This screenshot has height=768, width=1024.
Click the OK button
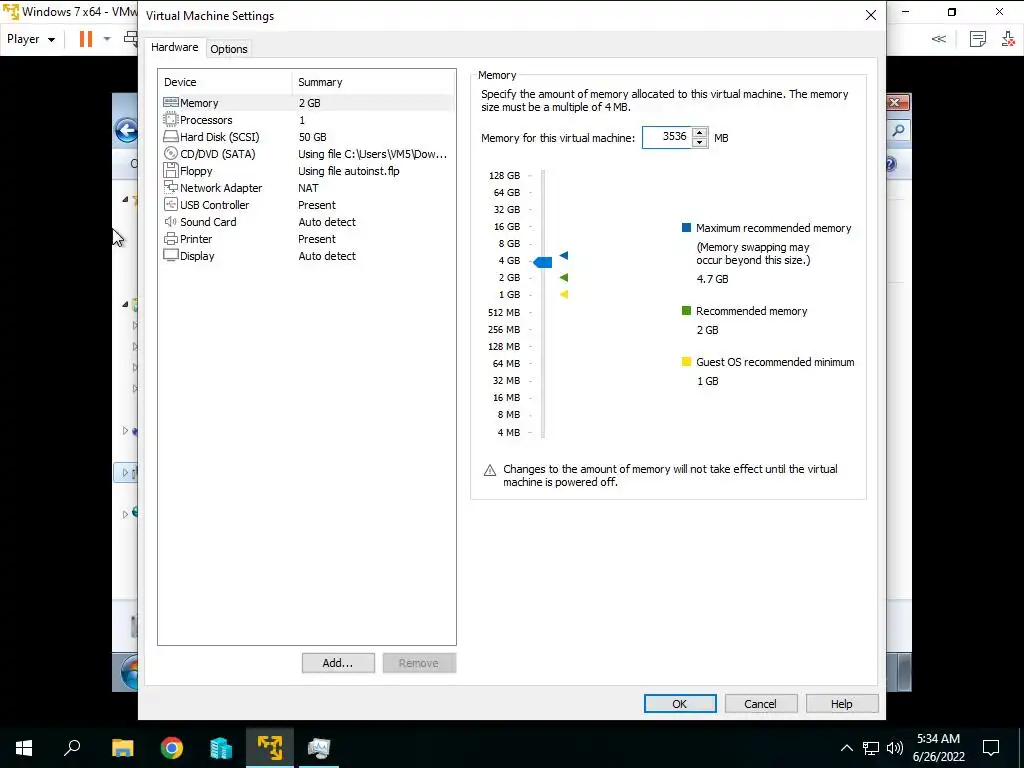coord(680,703)
